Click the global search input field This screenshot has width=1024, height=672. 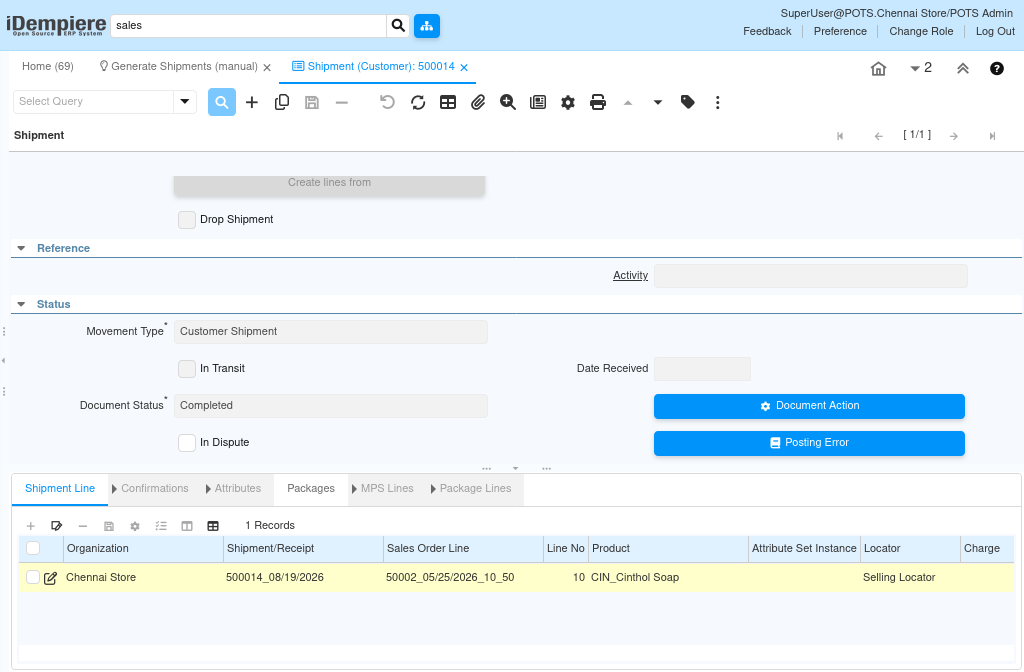pos(249,25)
